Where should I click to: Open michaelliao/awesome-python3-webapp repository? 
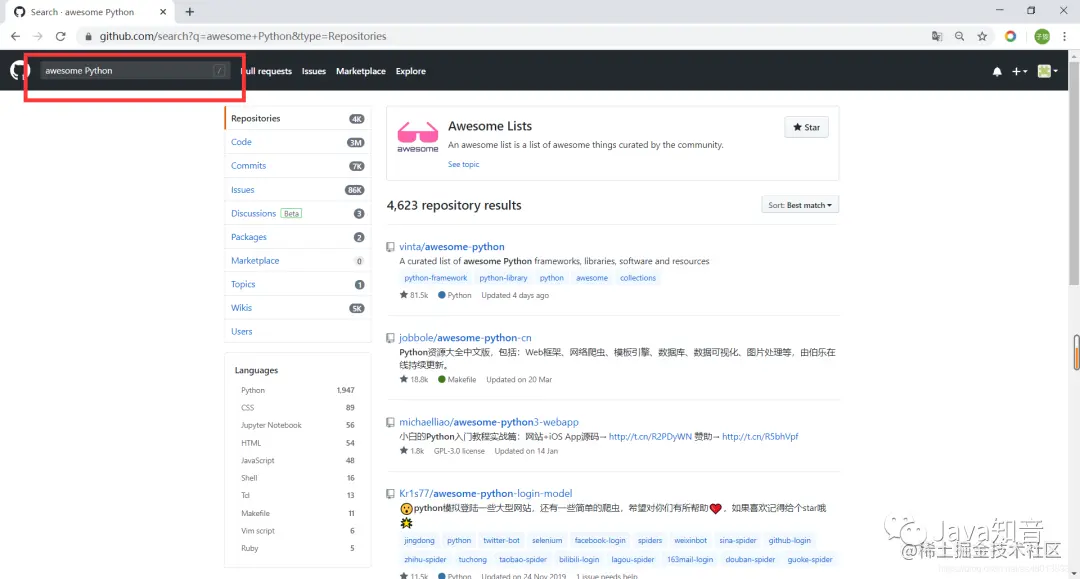pos(488,422)
